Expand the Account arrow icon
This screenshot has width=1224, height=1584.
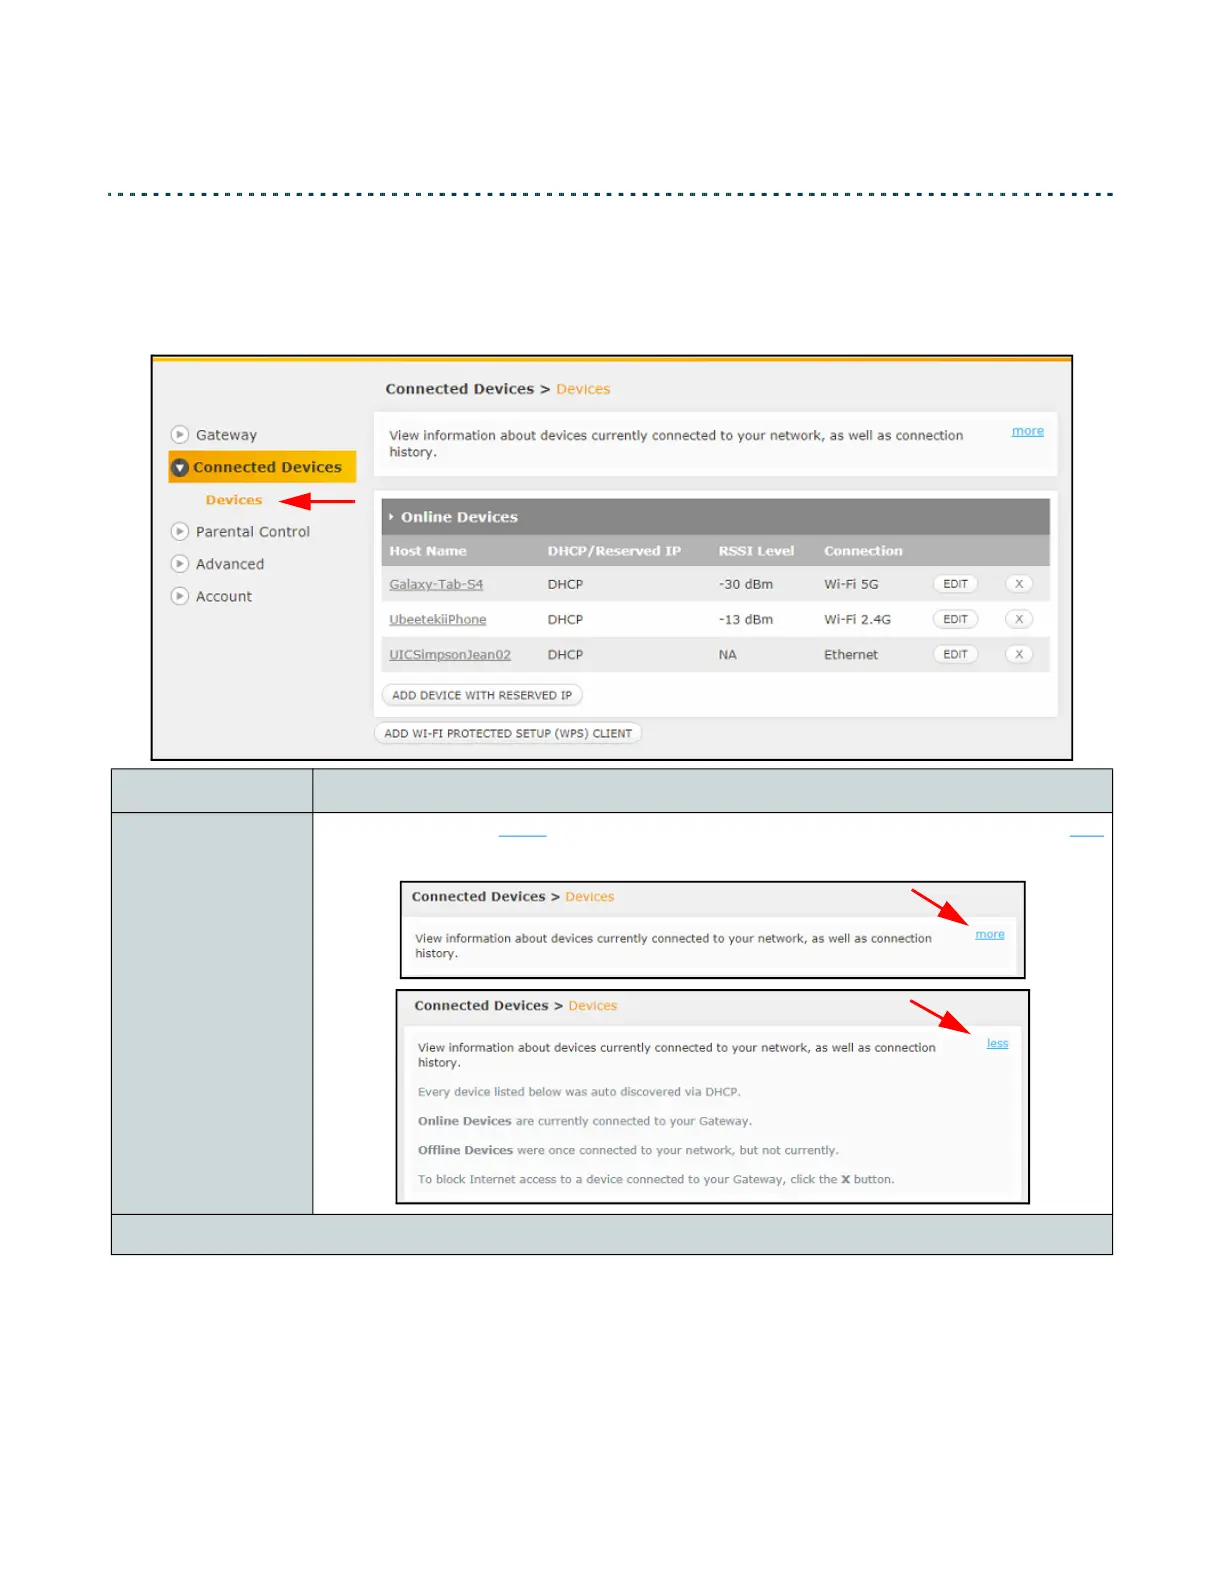(180, 596)
